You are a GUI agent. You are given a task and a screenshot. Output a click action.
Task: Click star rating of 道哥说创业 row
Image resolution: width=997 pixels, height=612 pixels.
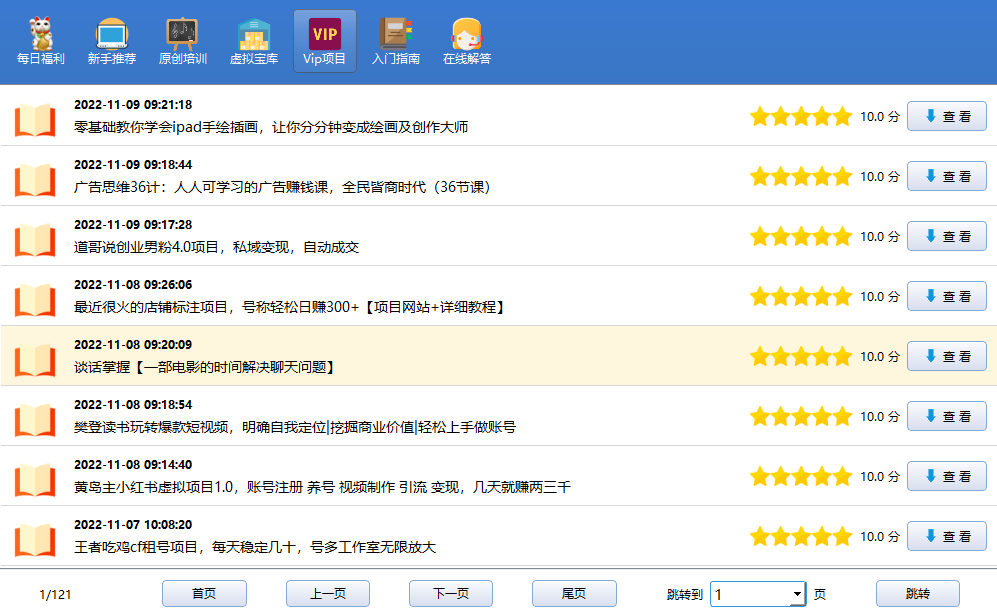801,237
